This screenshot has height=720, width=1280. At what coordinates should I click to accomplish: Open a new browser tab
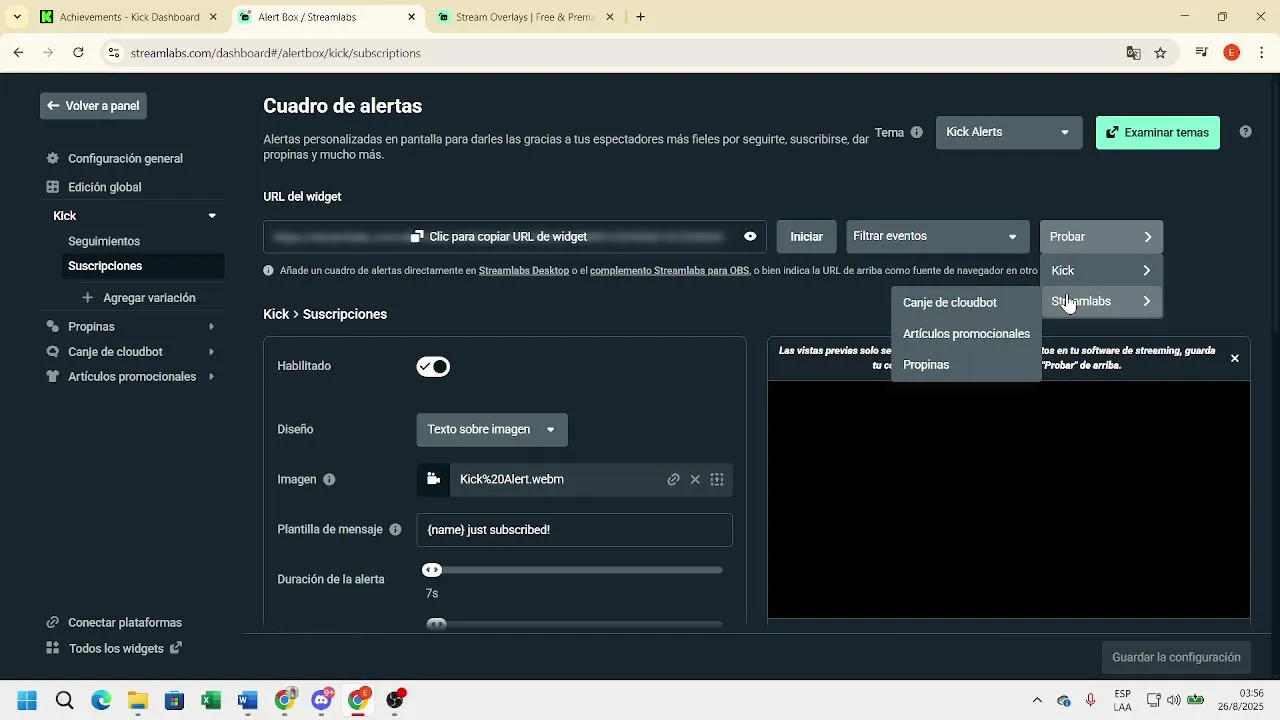(640, 17)
